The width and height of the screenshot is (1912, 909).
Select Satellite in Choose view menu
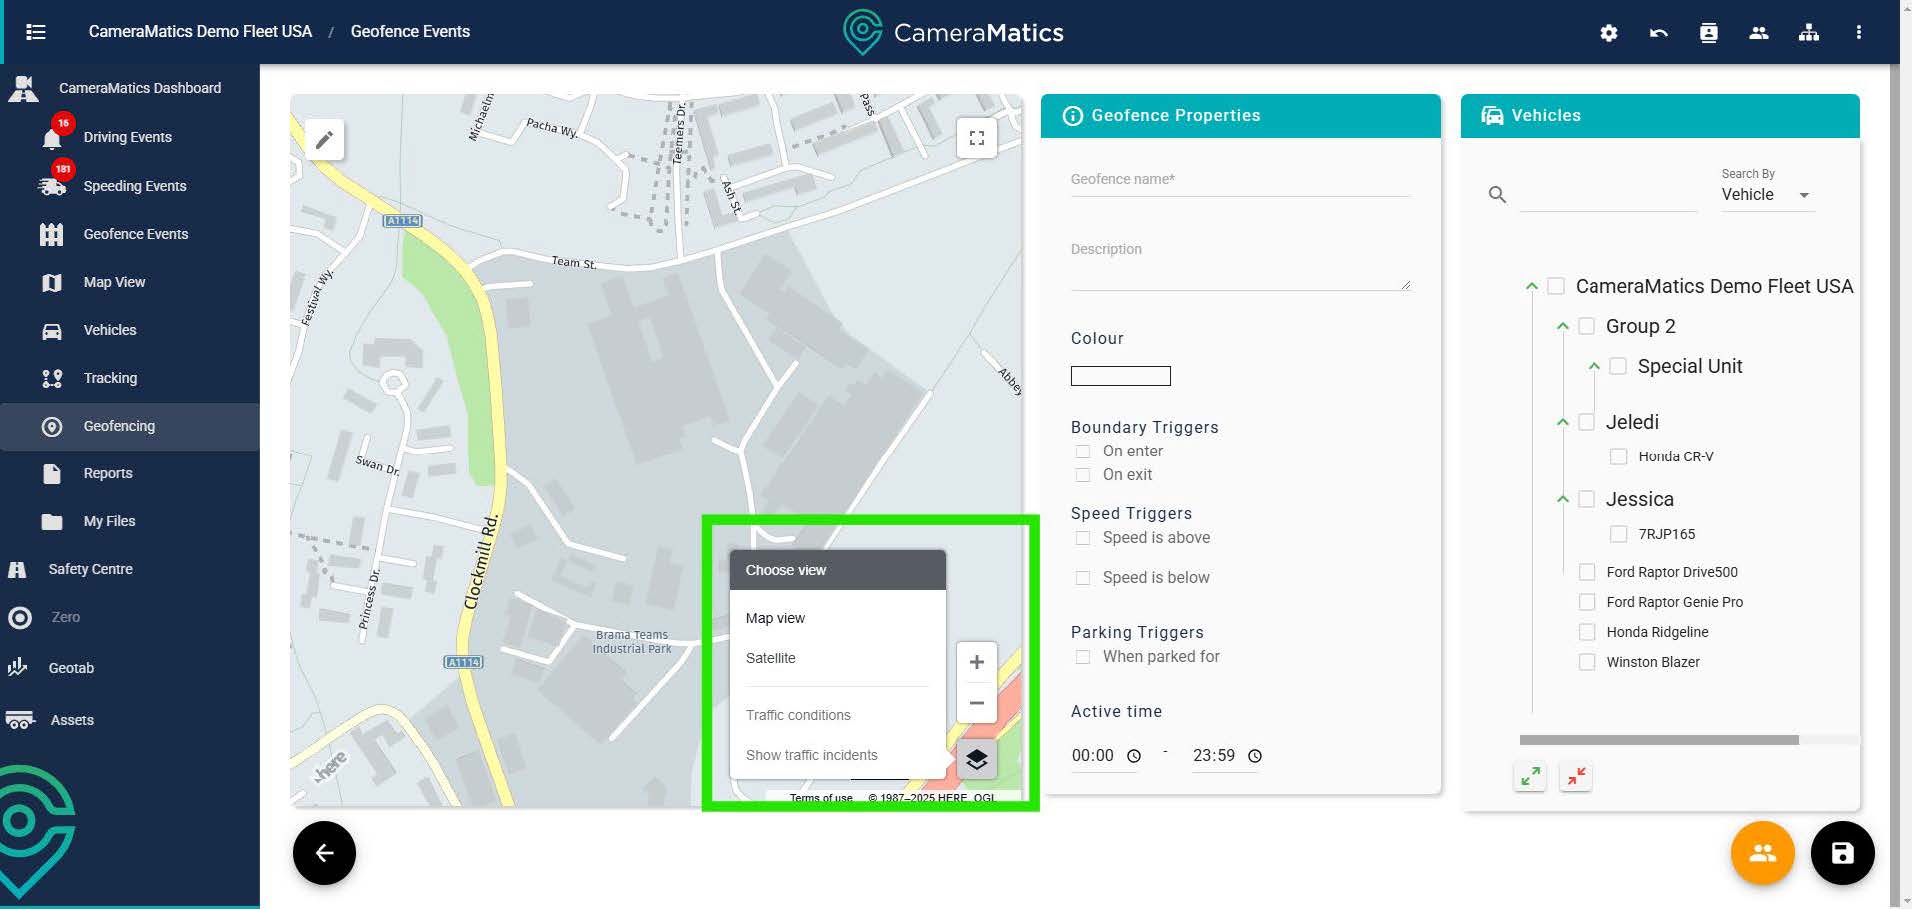click(x=770, y=658)
